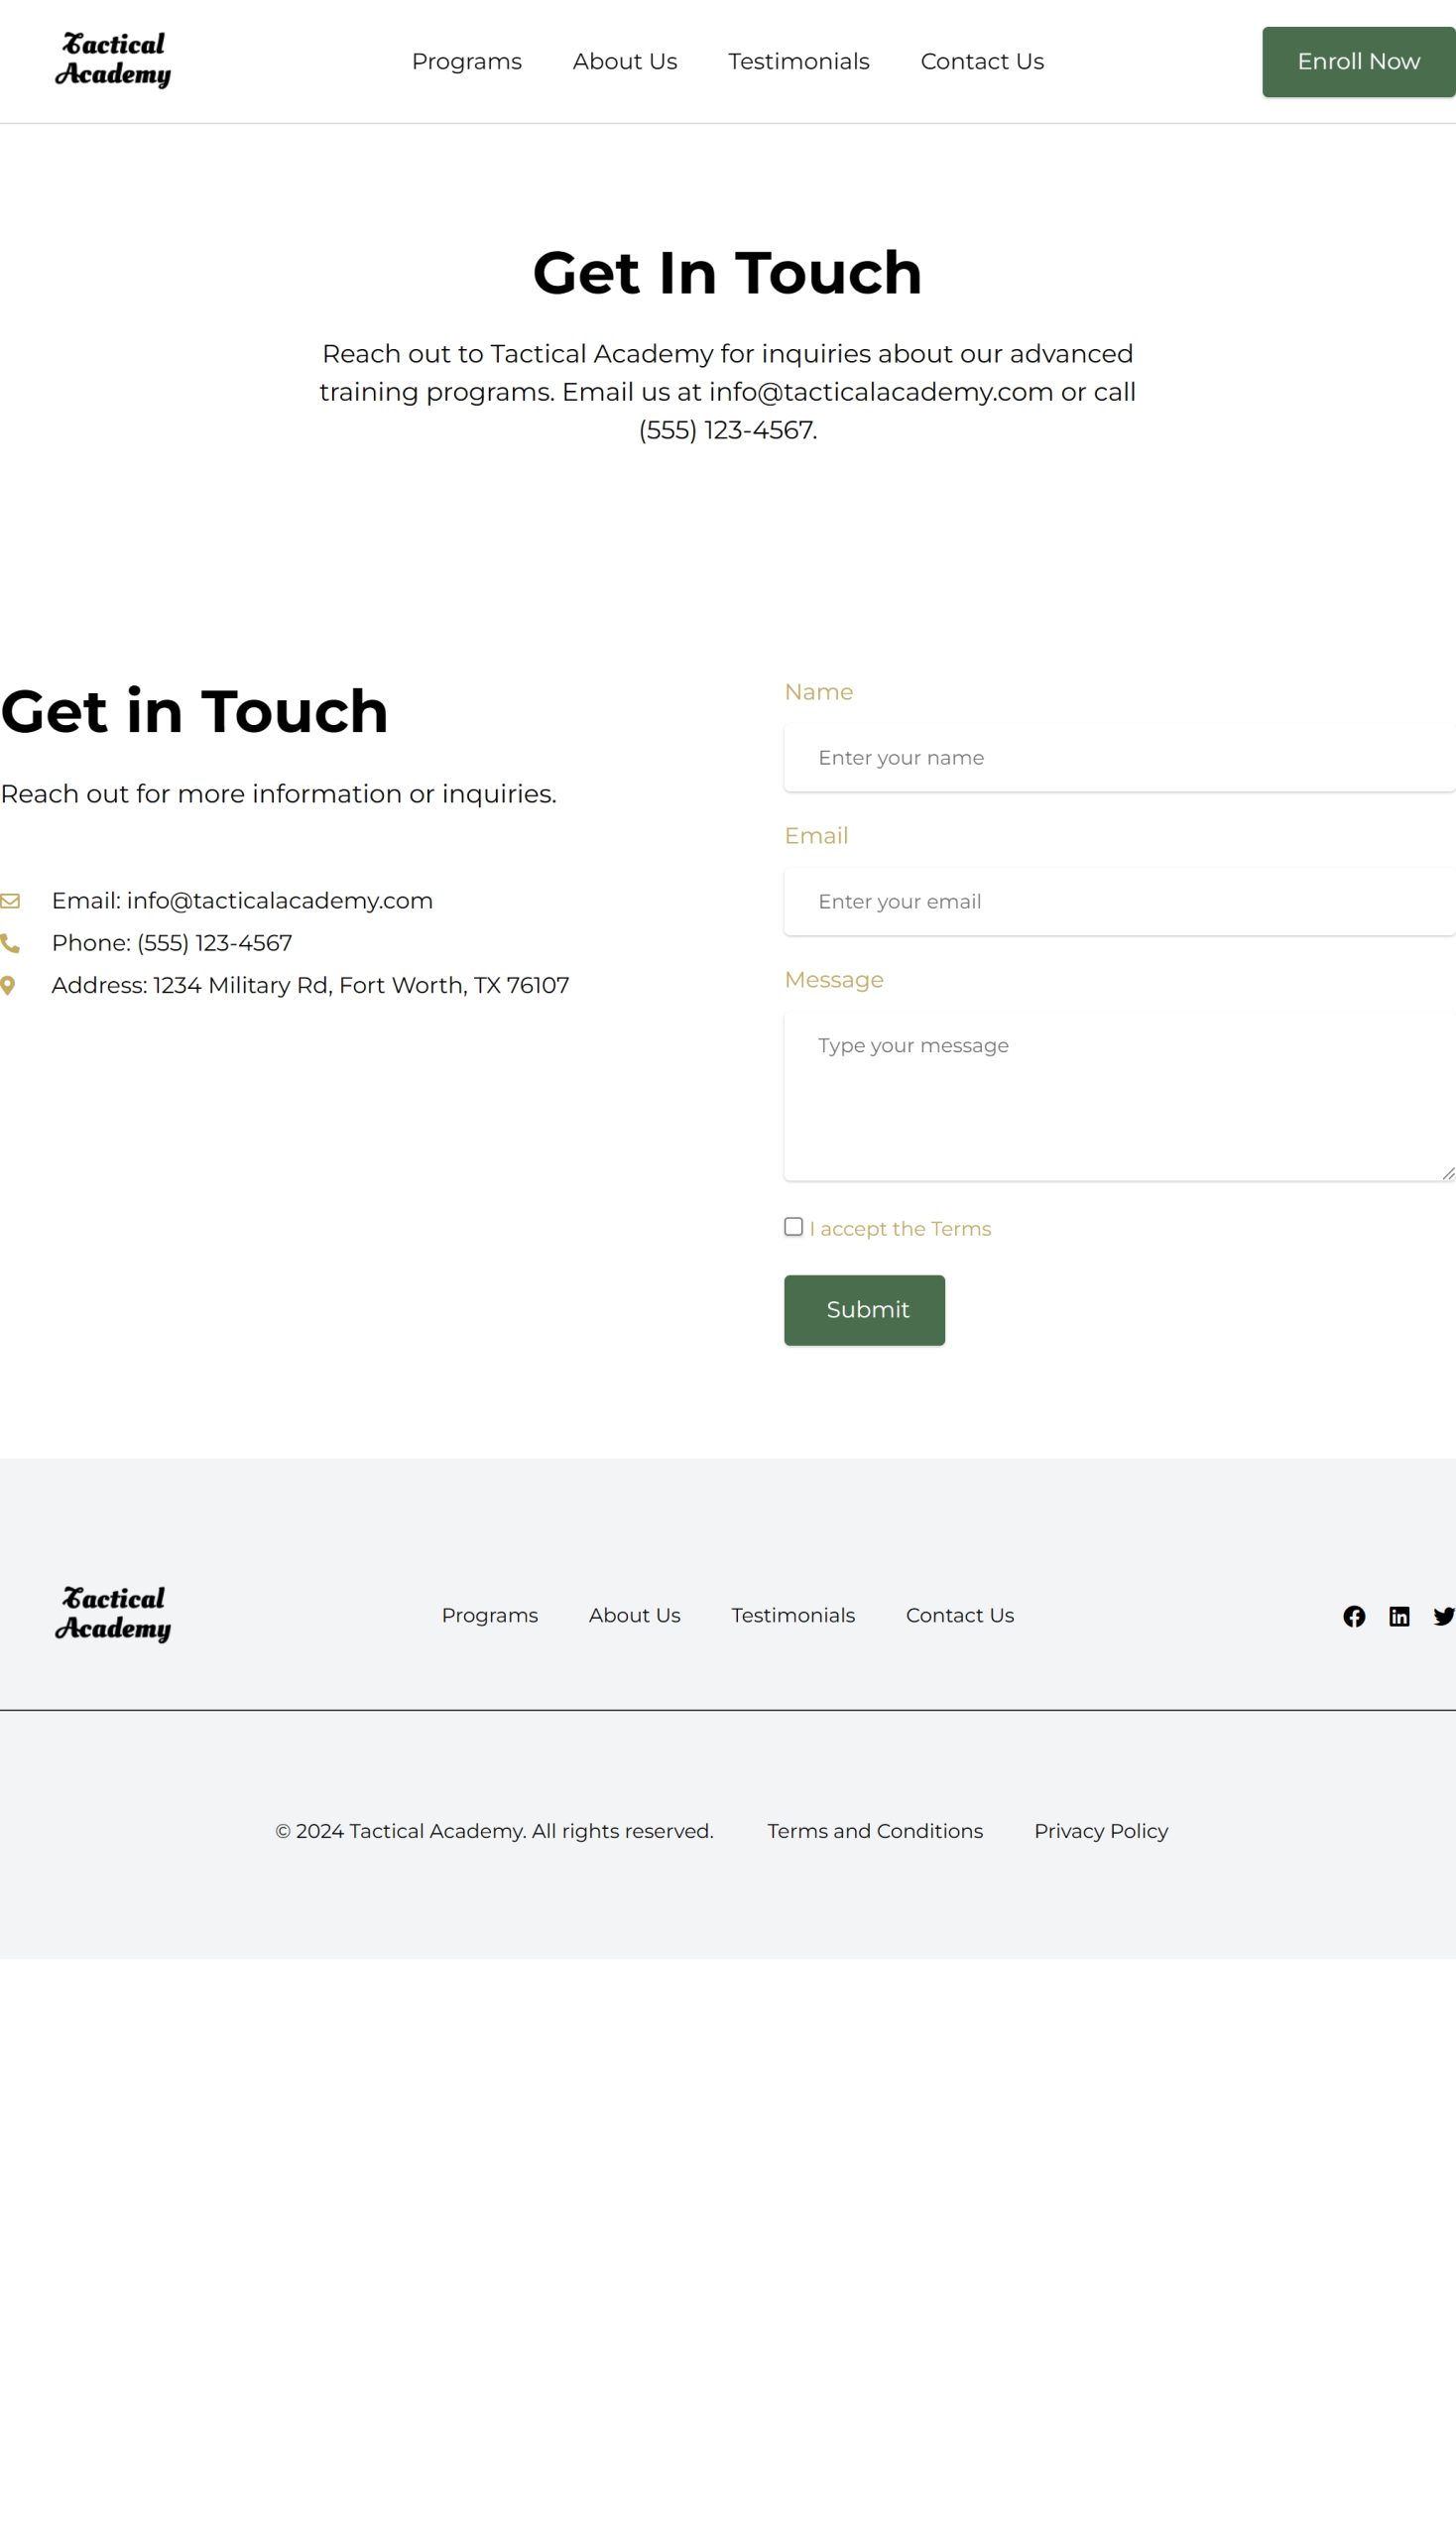The width and height of the screenshot is (1456, 2539).
Task: Click the copyright 2024 Tactical Academy text
Action: [x=494, y=1831]
